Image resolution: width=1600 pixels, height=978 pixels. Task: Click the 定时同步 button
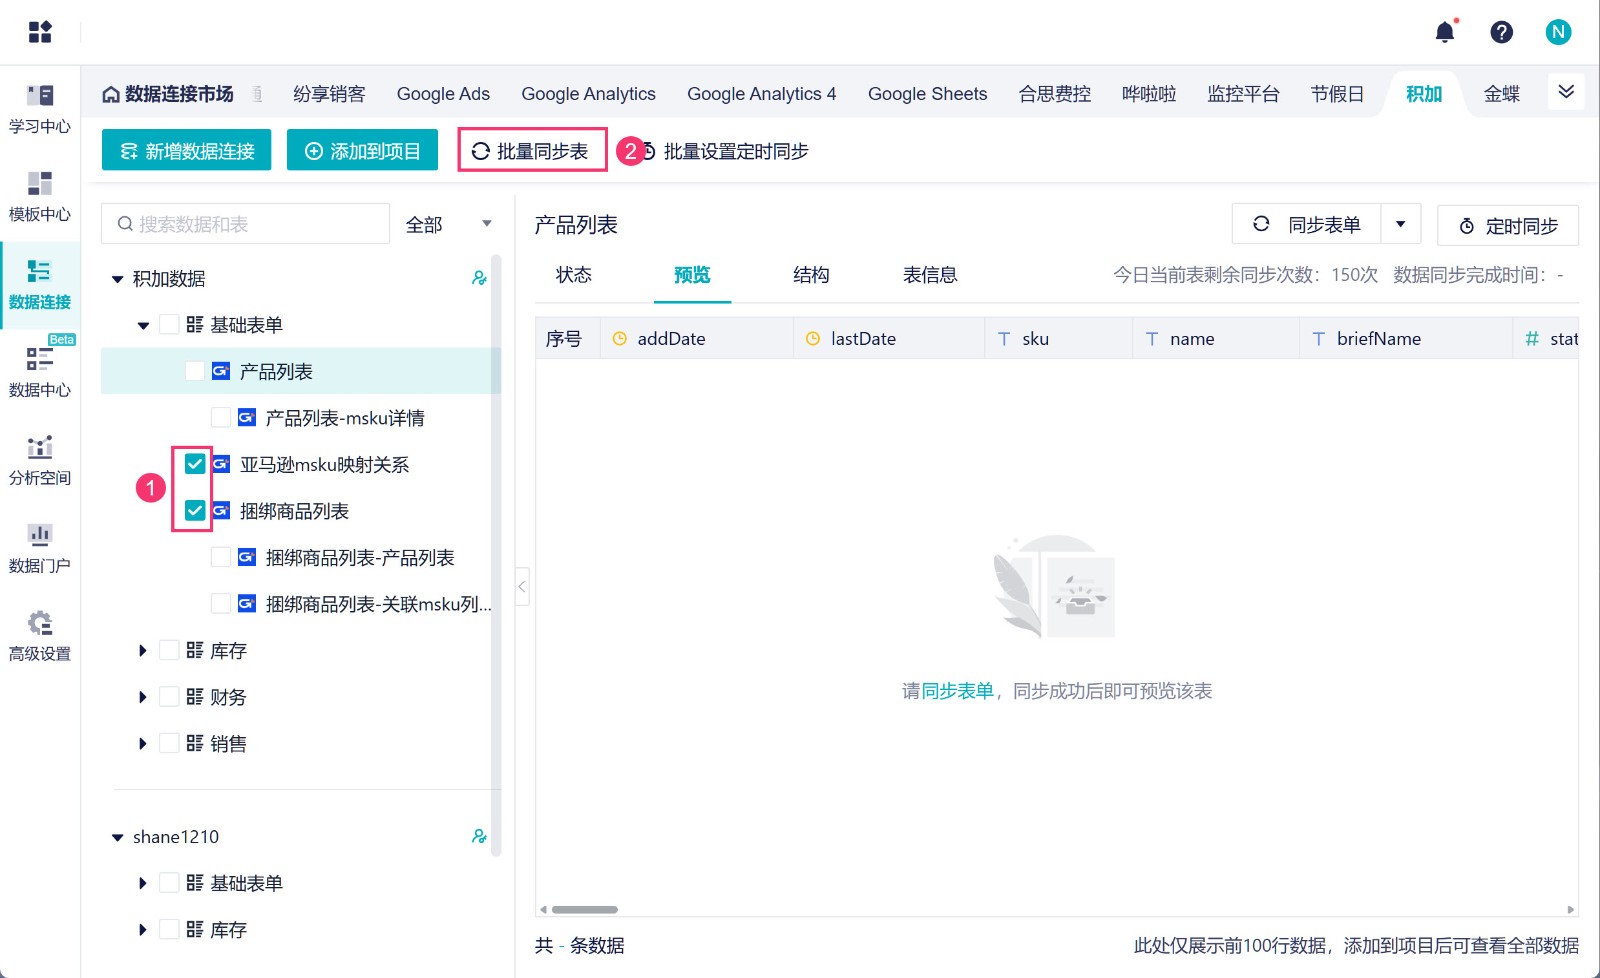pos(1508,225)
